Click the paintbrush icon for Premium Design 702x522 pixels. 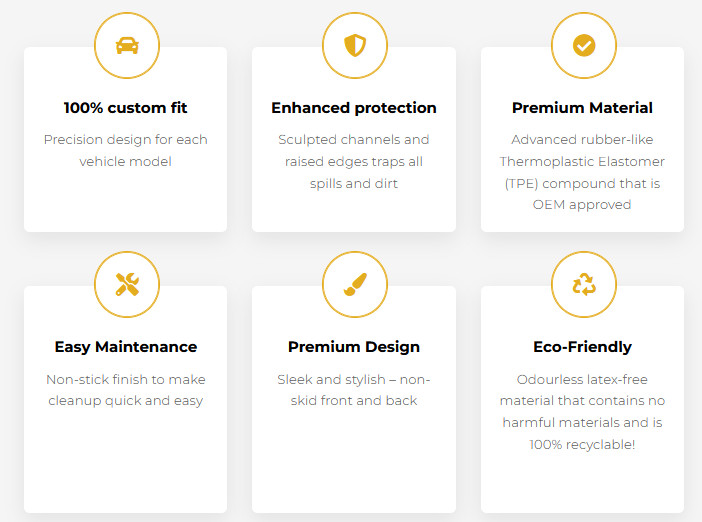(354, 284)
